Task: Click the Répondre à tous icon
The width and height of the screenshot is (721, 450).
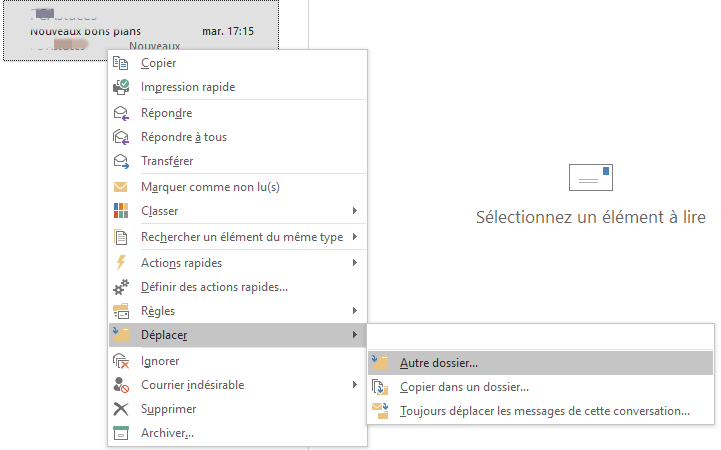Action: (x=121, y=137)
